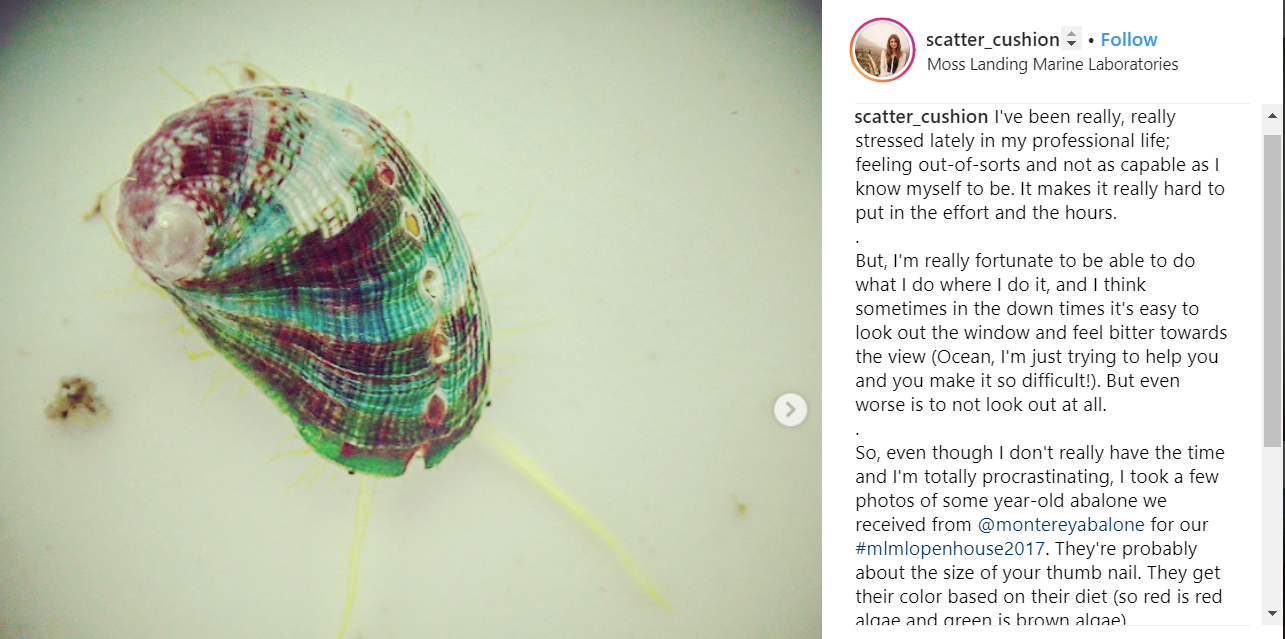1285x639 pixels.
Task: Click the first caption paragraph about being stressed
Action: coord(1040,164)
